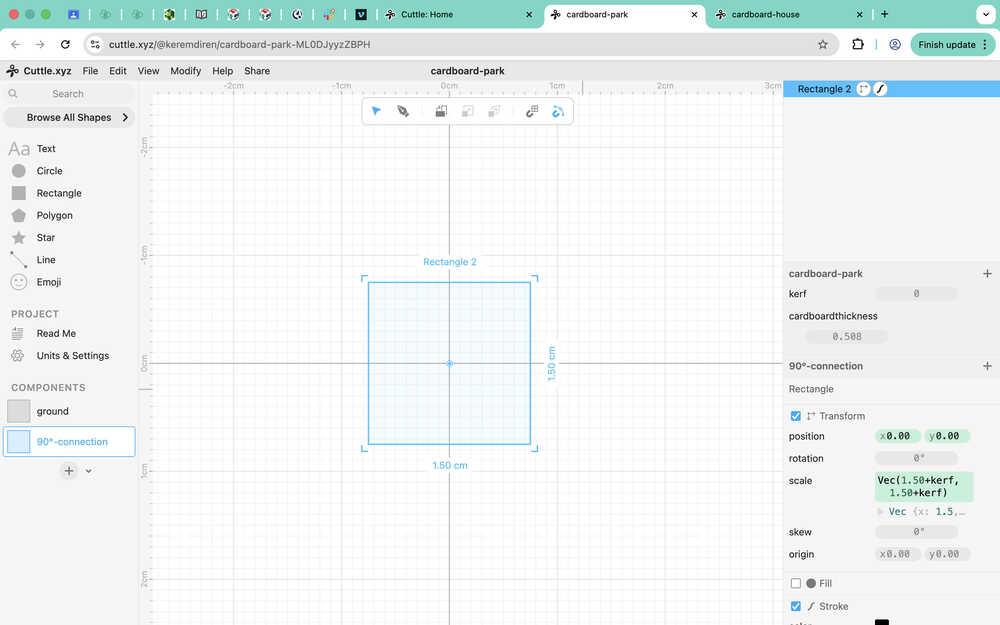
Task: Toggle snap to grid magnet icon
Action: click(x=532, y=111)
